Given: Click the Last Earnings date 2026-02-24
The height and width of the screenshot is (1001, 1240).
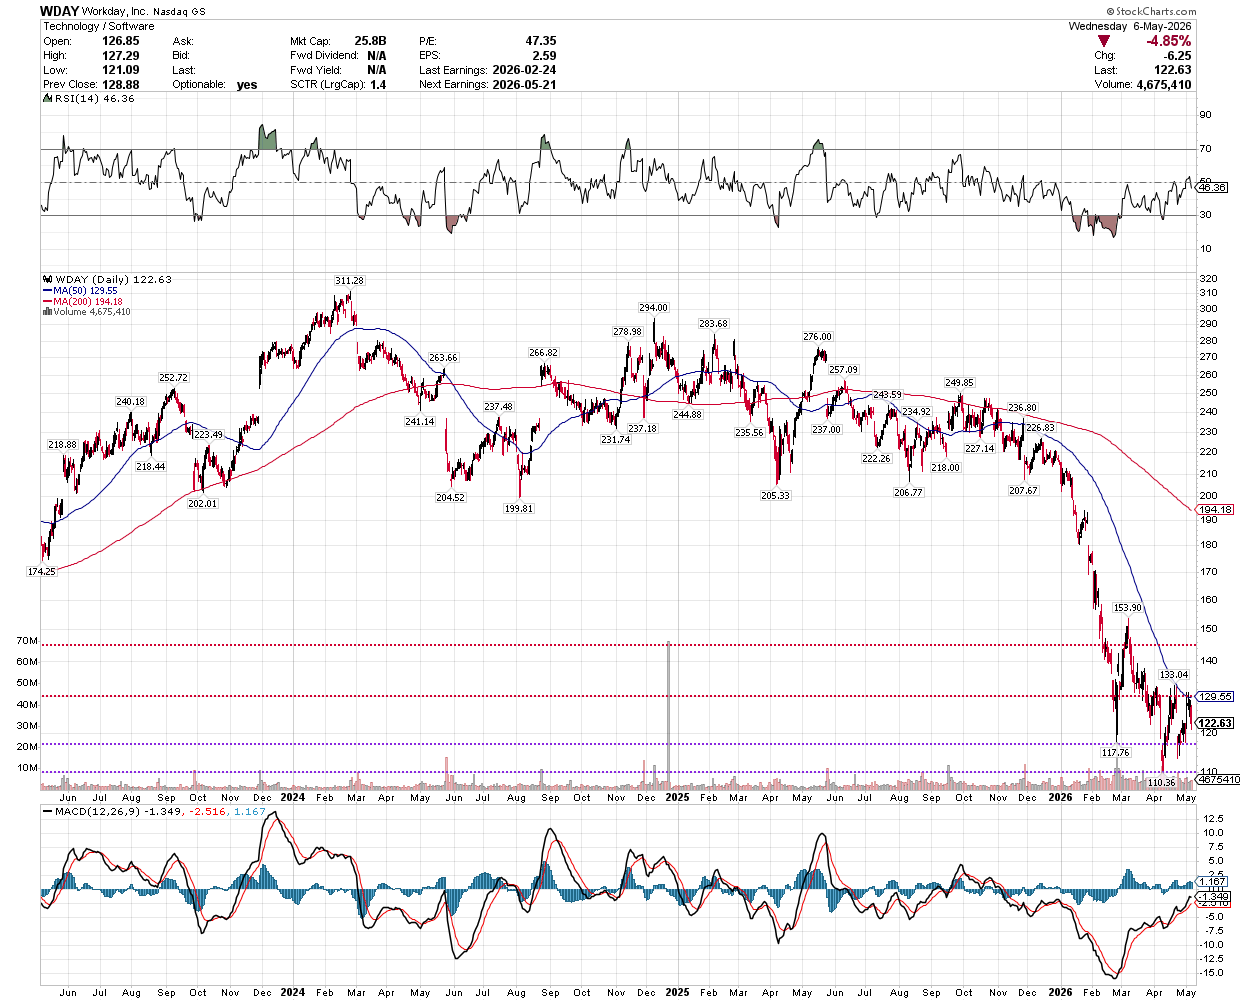Looking at the screenshot, I should pos(524,70).
